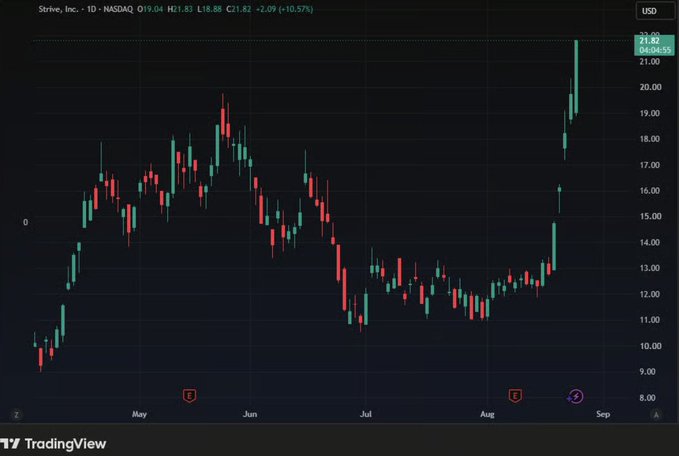Click the 13.00 price axis label
The height and width of the screenshot is (456, 679).
pyautogui.click(x=650, y=268)
